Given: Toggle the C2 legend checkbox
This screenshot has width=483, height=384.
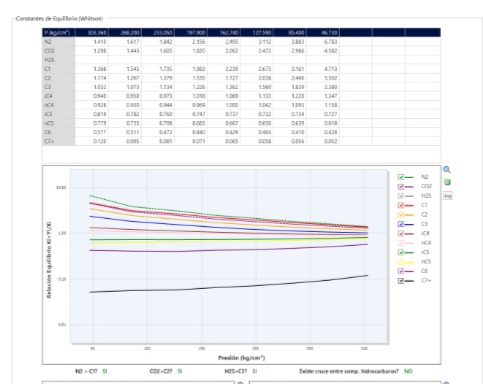Looking at the screenshot, I should (401, 215).
